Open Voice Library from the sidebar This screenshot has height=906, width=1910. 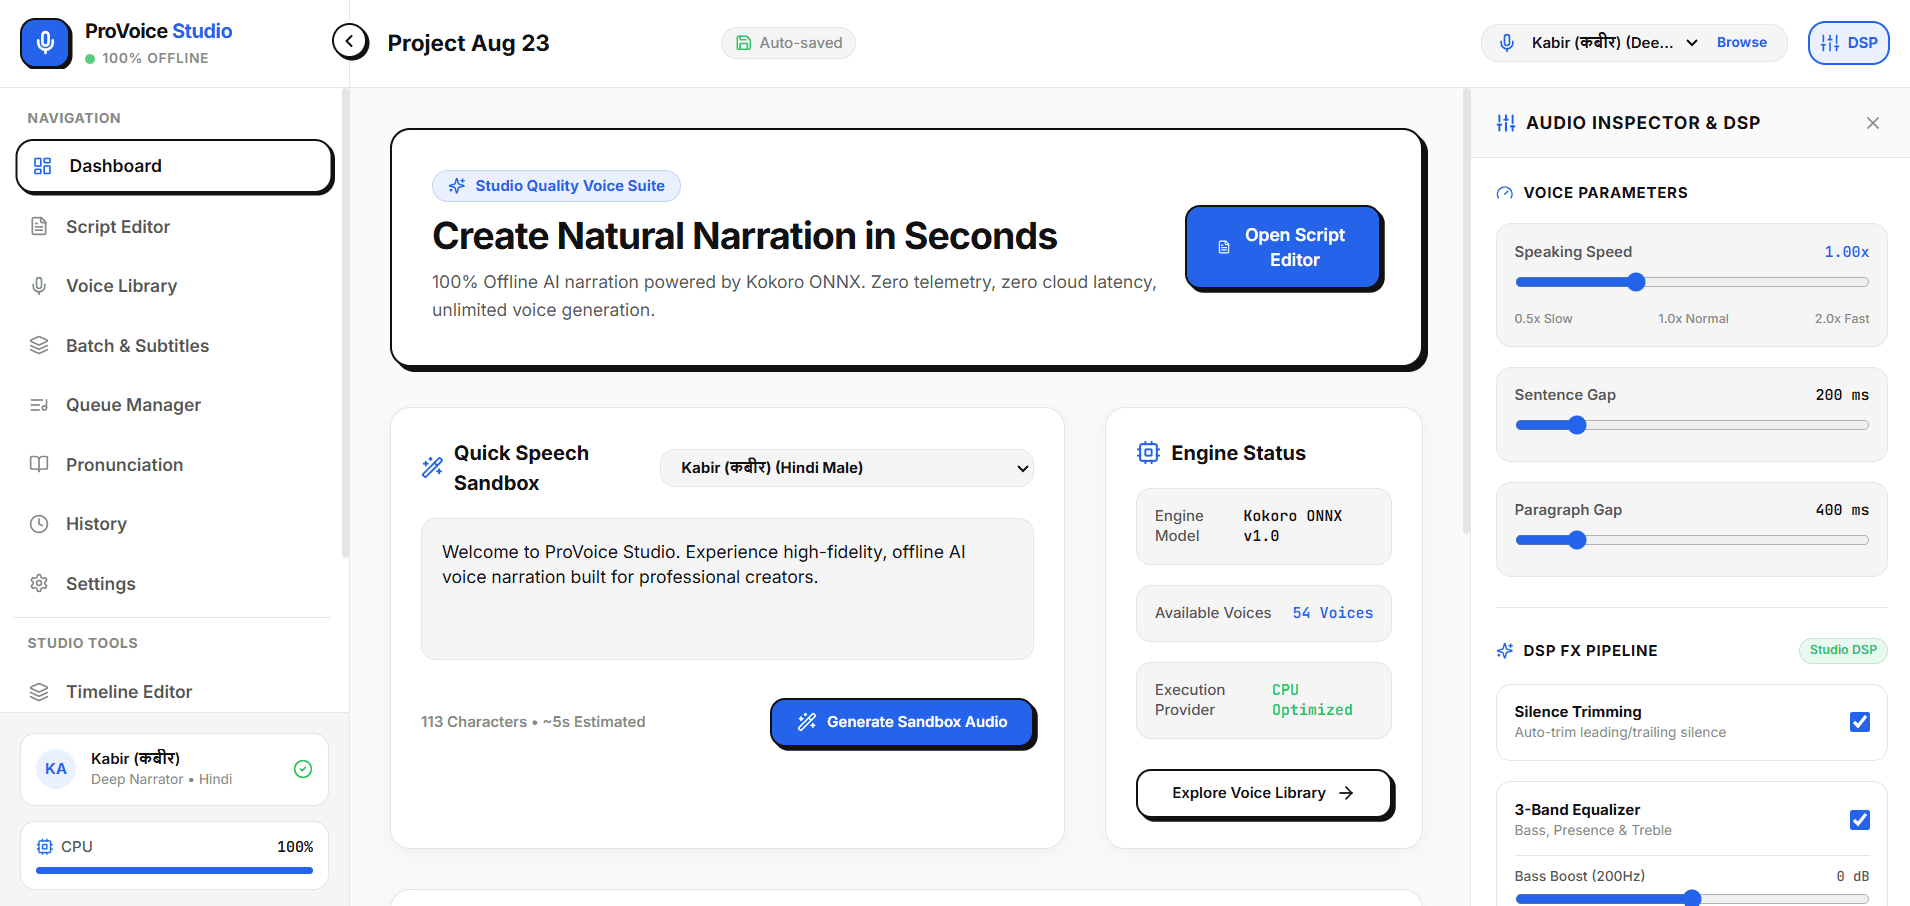click(175, 286)
